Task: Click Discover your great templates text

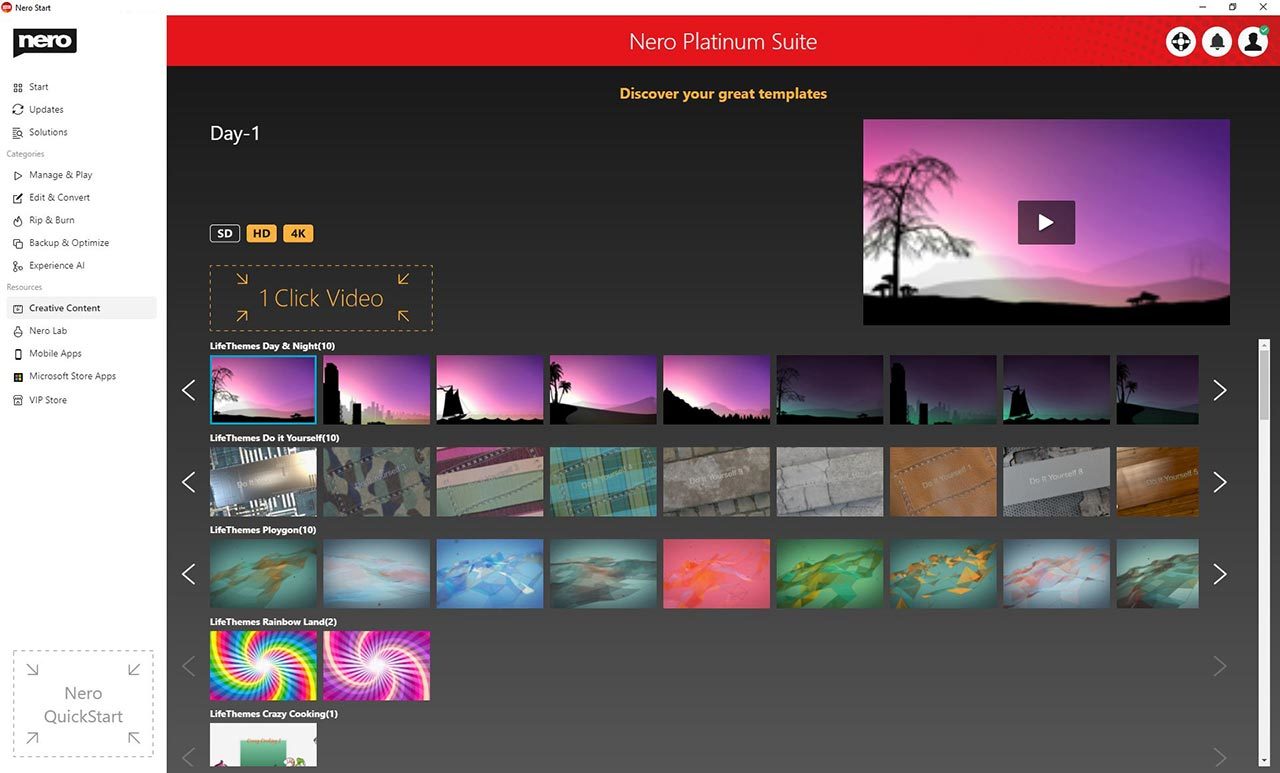Action: coord(723,94)
